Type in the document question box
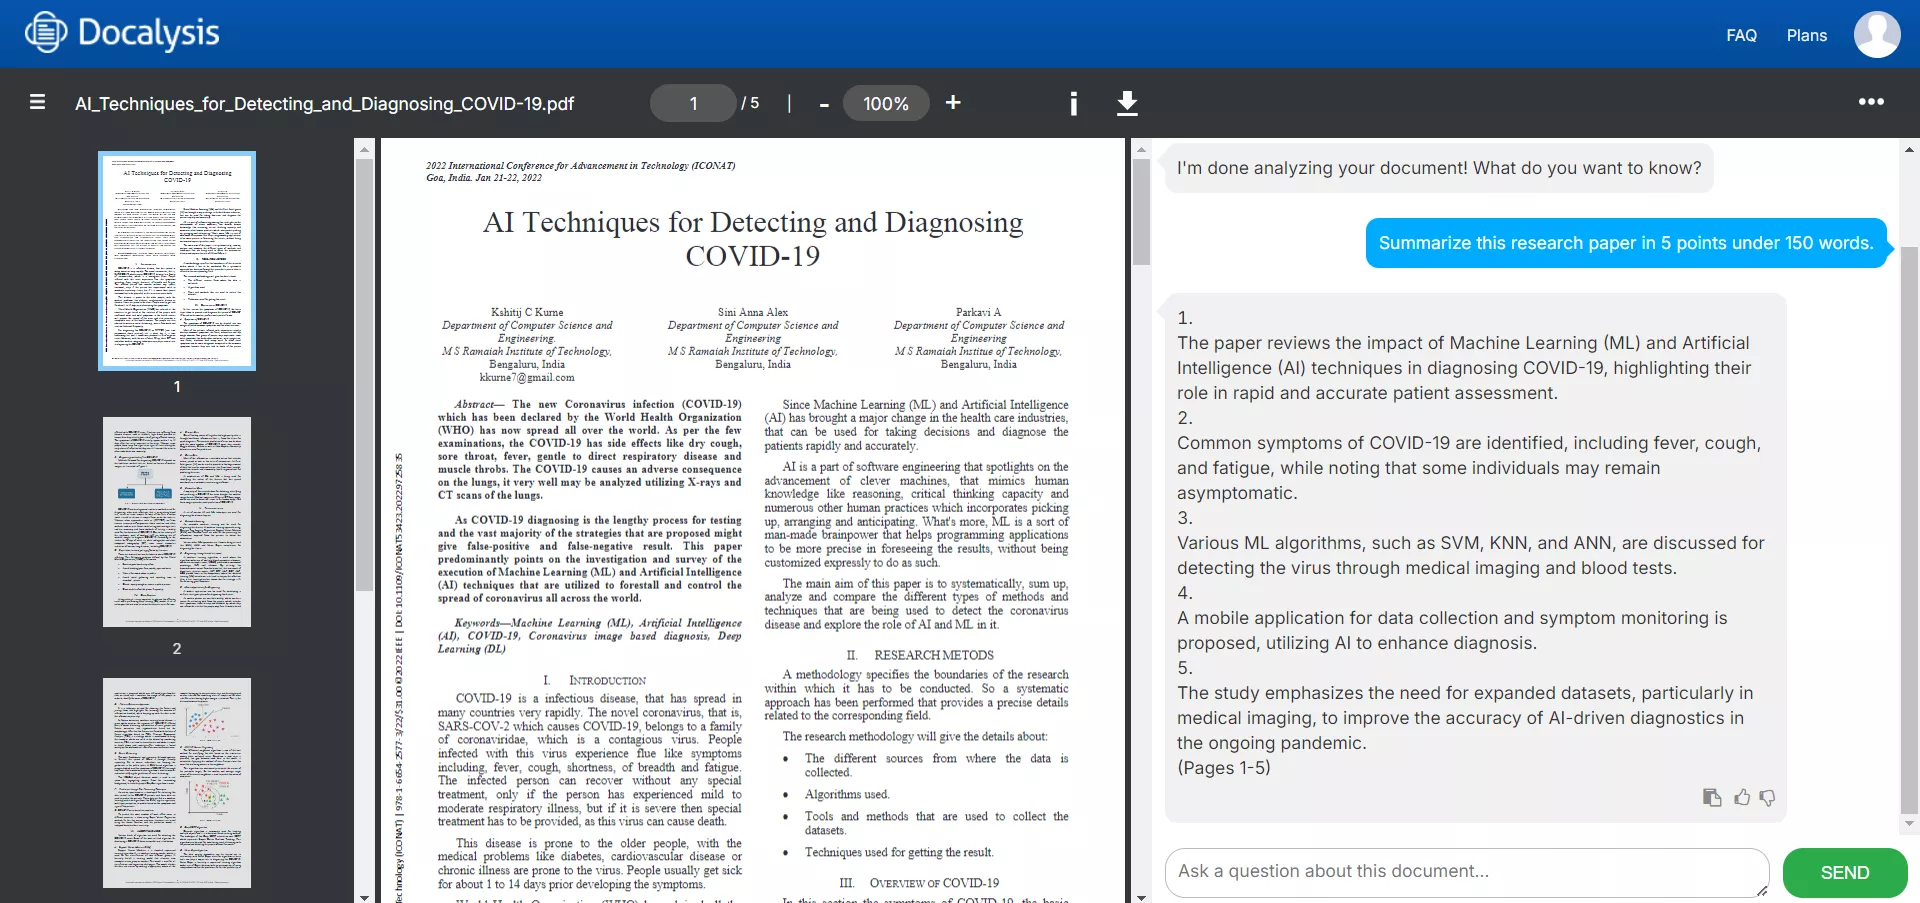Screen dimensions: 1920x903 pyautogui.click(x=1465, y=872)
